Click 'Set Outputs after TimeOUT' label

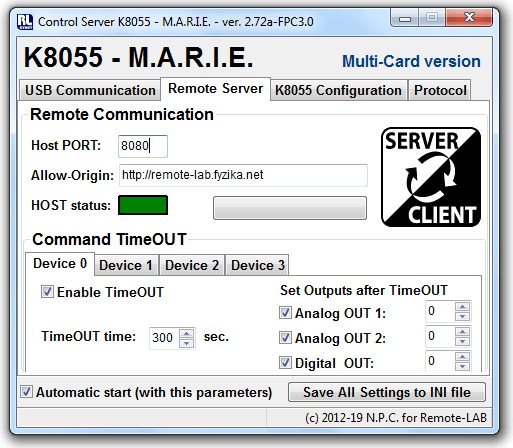(x=364, y=290)
